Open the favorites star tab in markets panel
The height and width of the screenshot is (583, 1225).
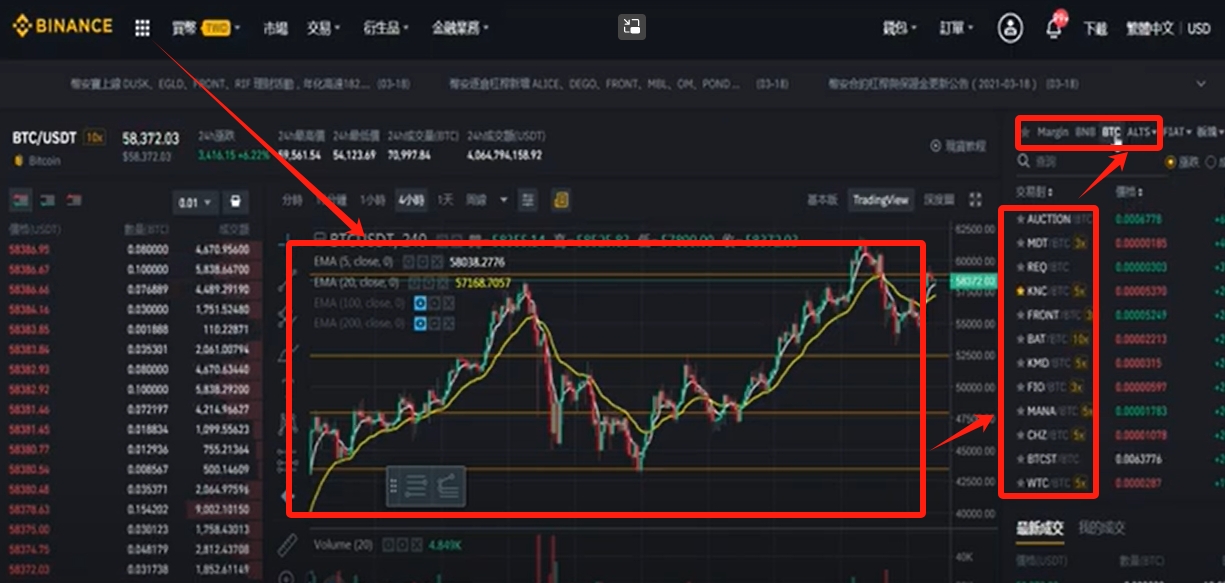[x=1025, y=132]
